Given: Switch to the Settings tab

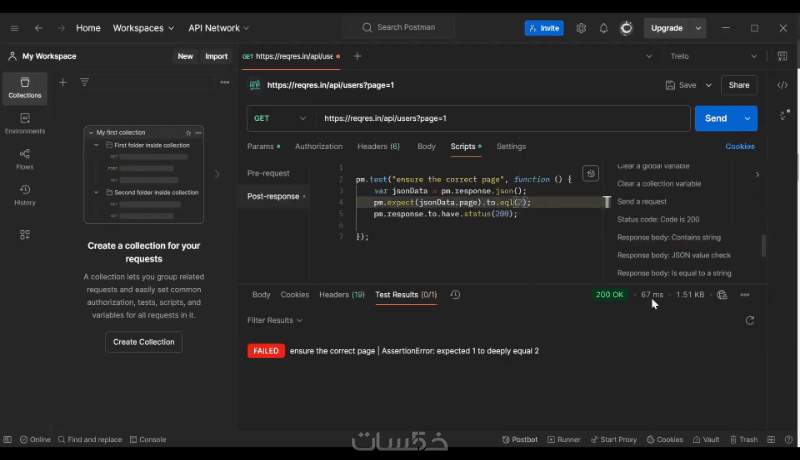Looking at the screenshot, I should 511,146.
